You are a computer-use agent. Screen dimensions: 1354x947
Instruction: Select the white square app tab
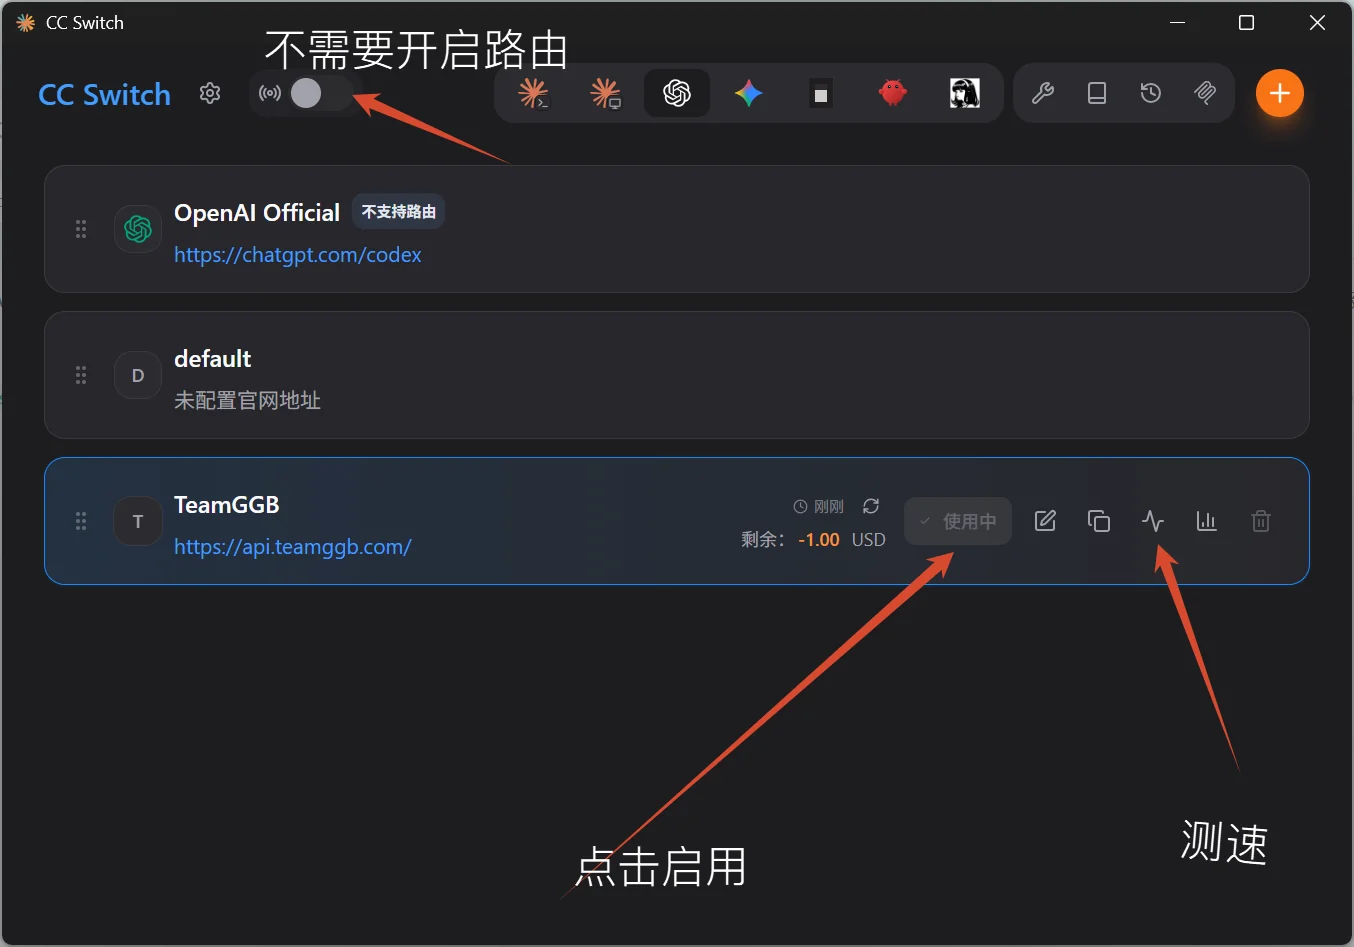[821, 93]
